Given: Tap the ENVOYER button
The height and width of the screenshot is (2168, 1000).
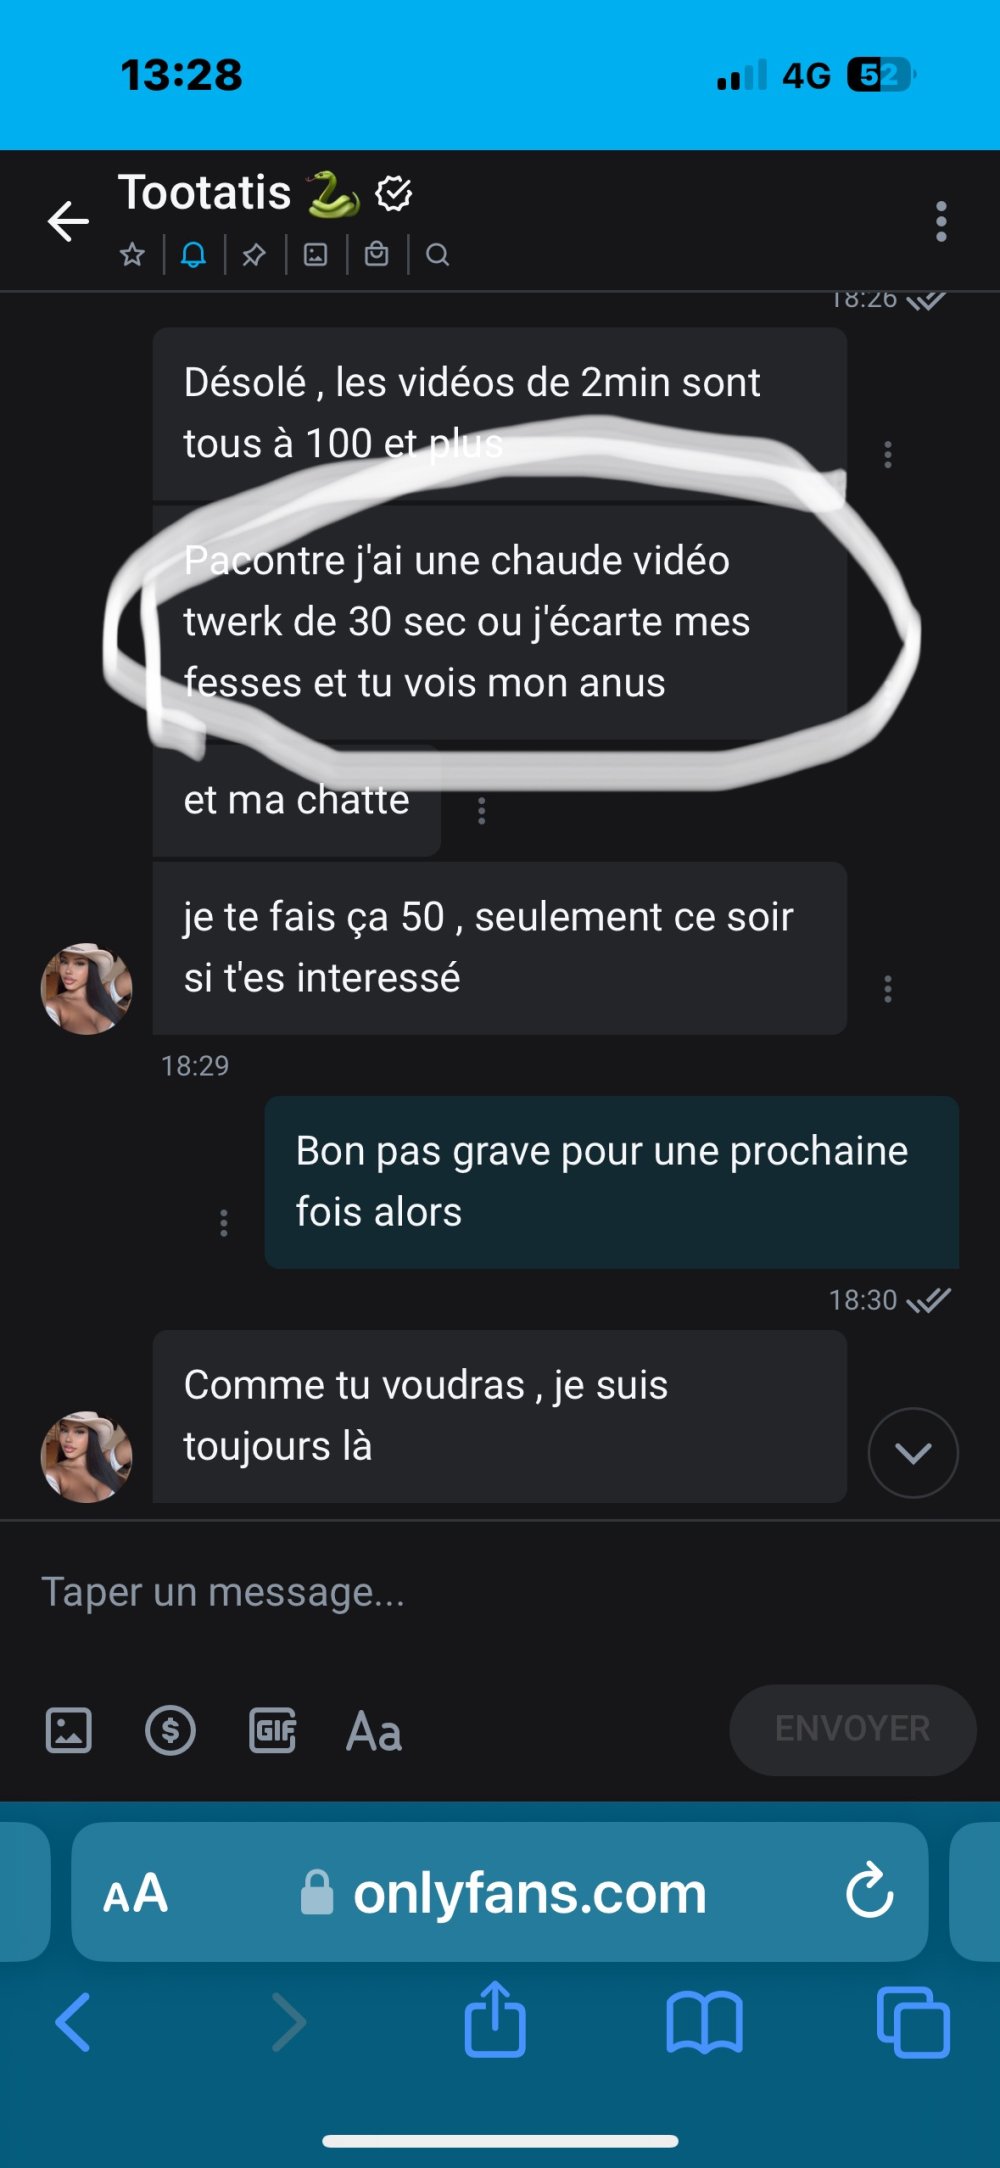Looking at the screenshot, I should point(853,1730).
